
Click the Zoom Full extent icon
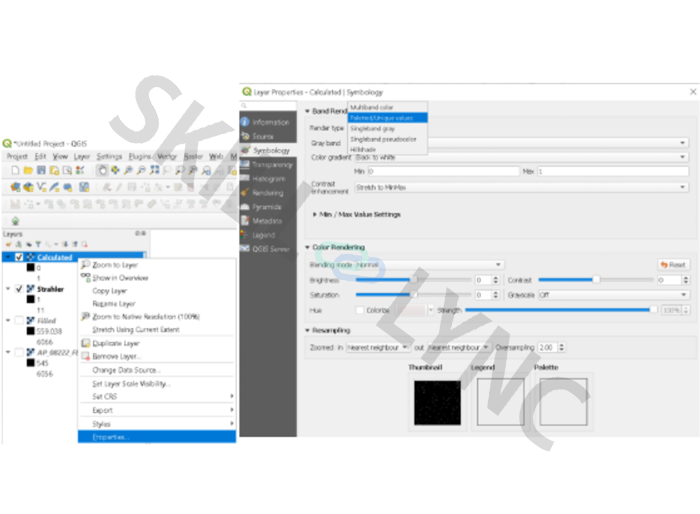154,170
